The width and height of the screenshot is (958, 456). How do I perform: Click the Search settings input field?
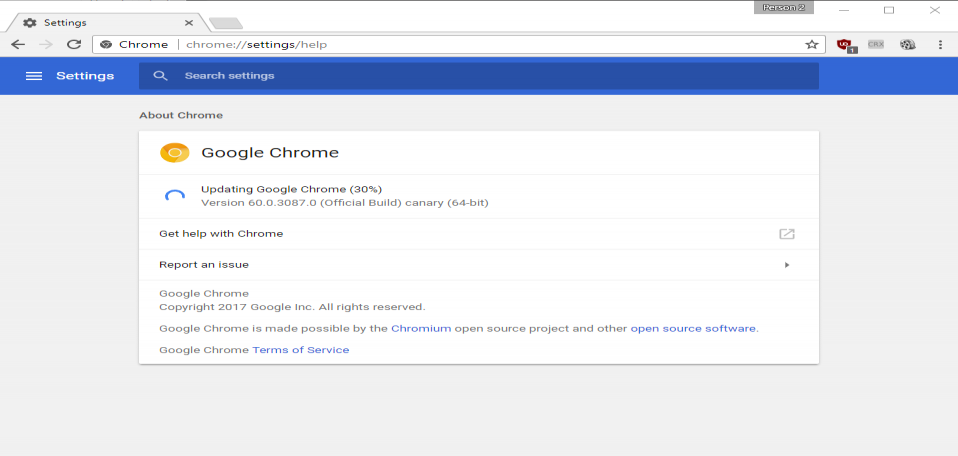tap(490, 76)
